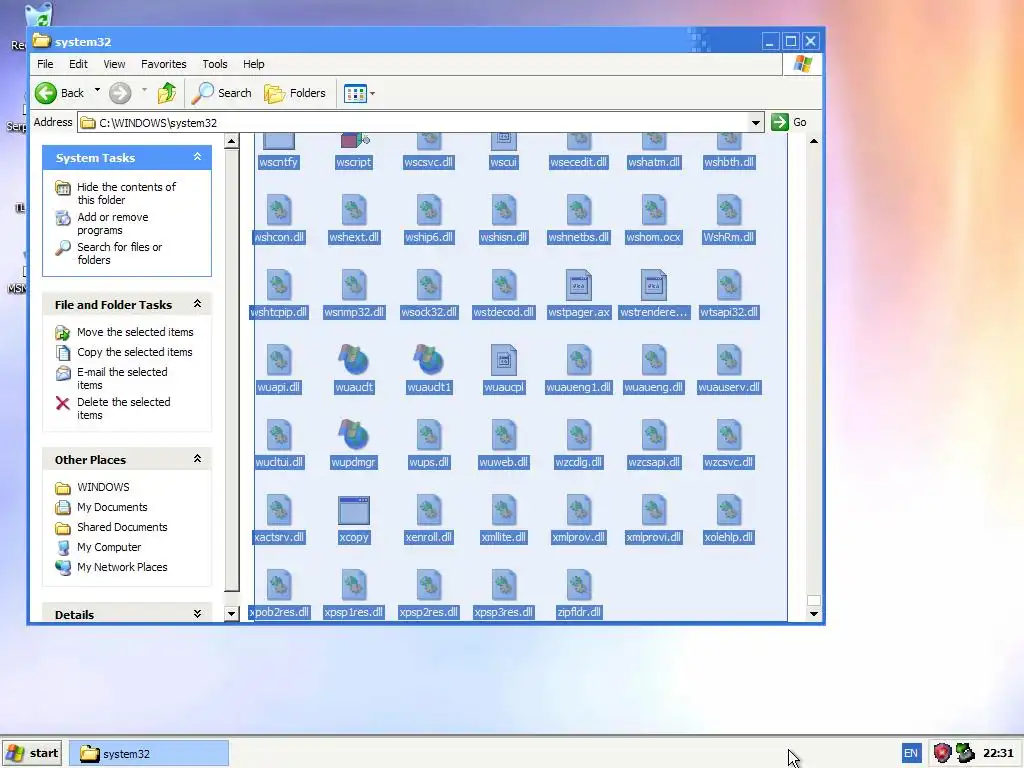Select the xpsp1res.dll file icon
This screenshot has height=768, width=1024.
pyautogui.click(x=353, y=586)
